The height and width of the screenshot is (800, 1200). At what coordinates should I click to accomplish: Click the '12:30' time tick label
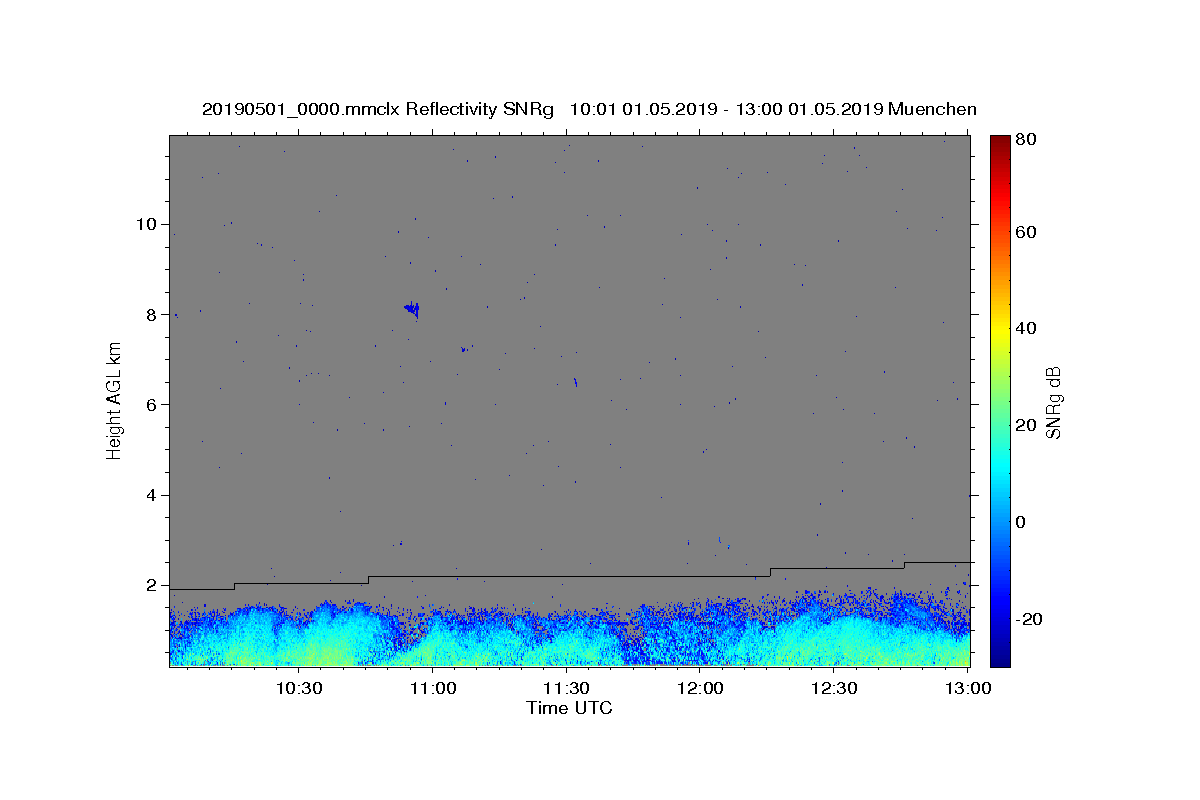[834, 688]
